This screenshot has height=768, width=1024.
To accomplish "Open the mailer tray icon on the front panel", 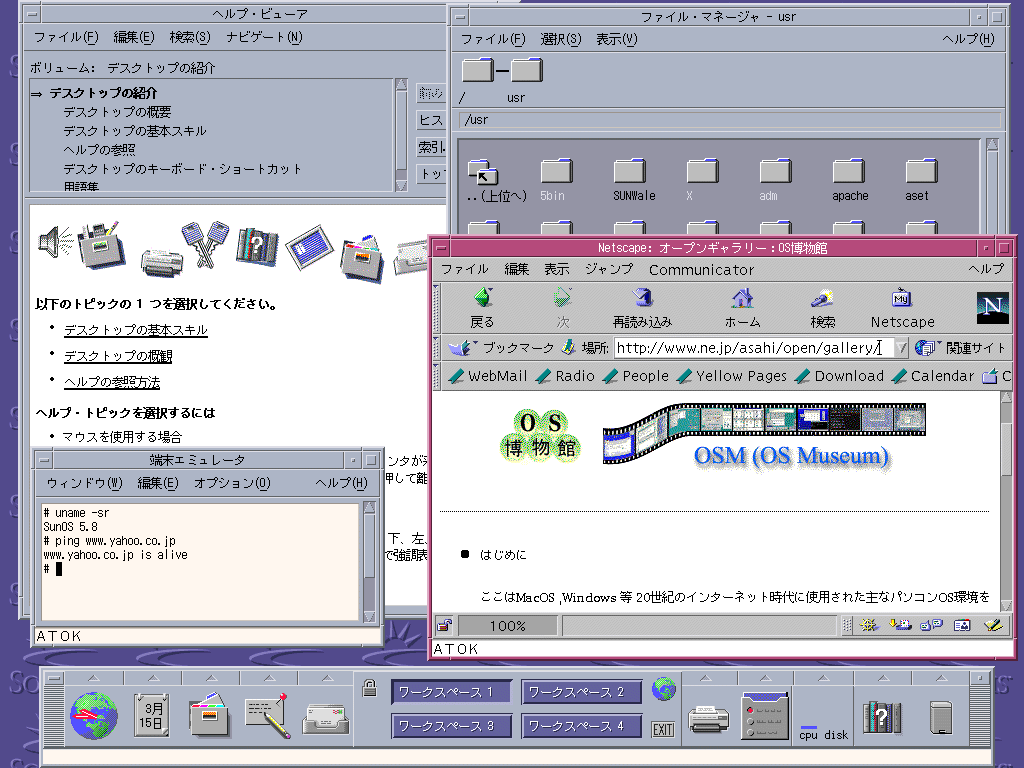I will pyautogui.click(x=325, y=718).
